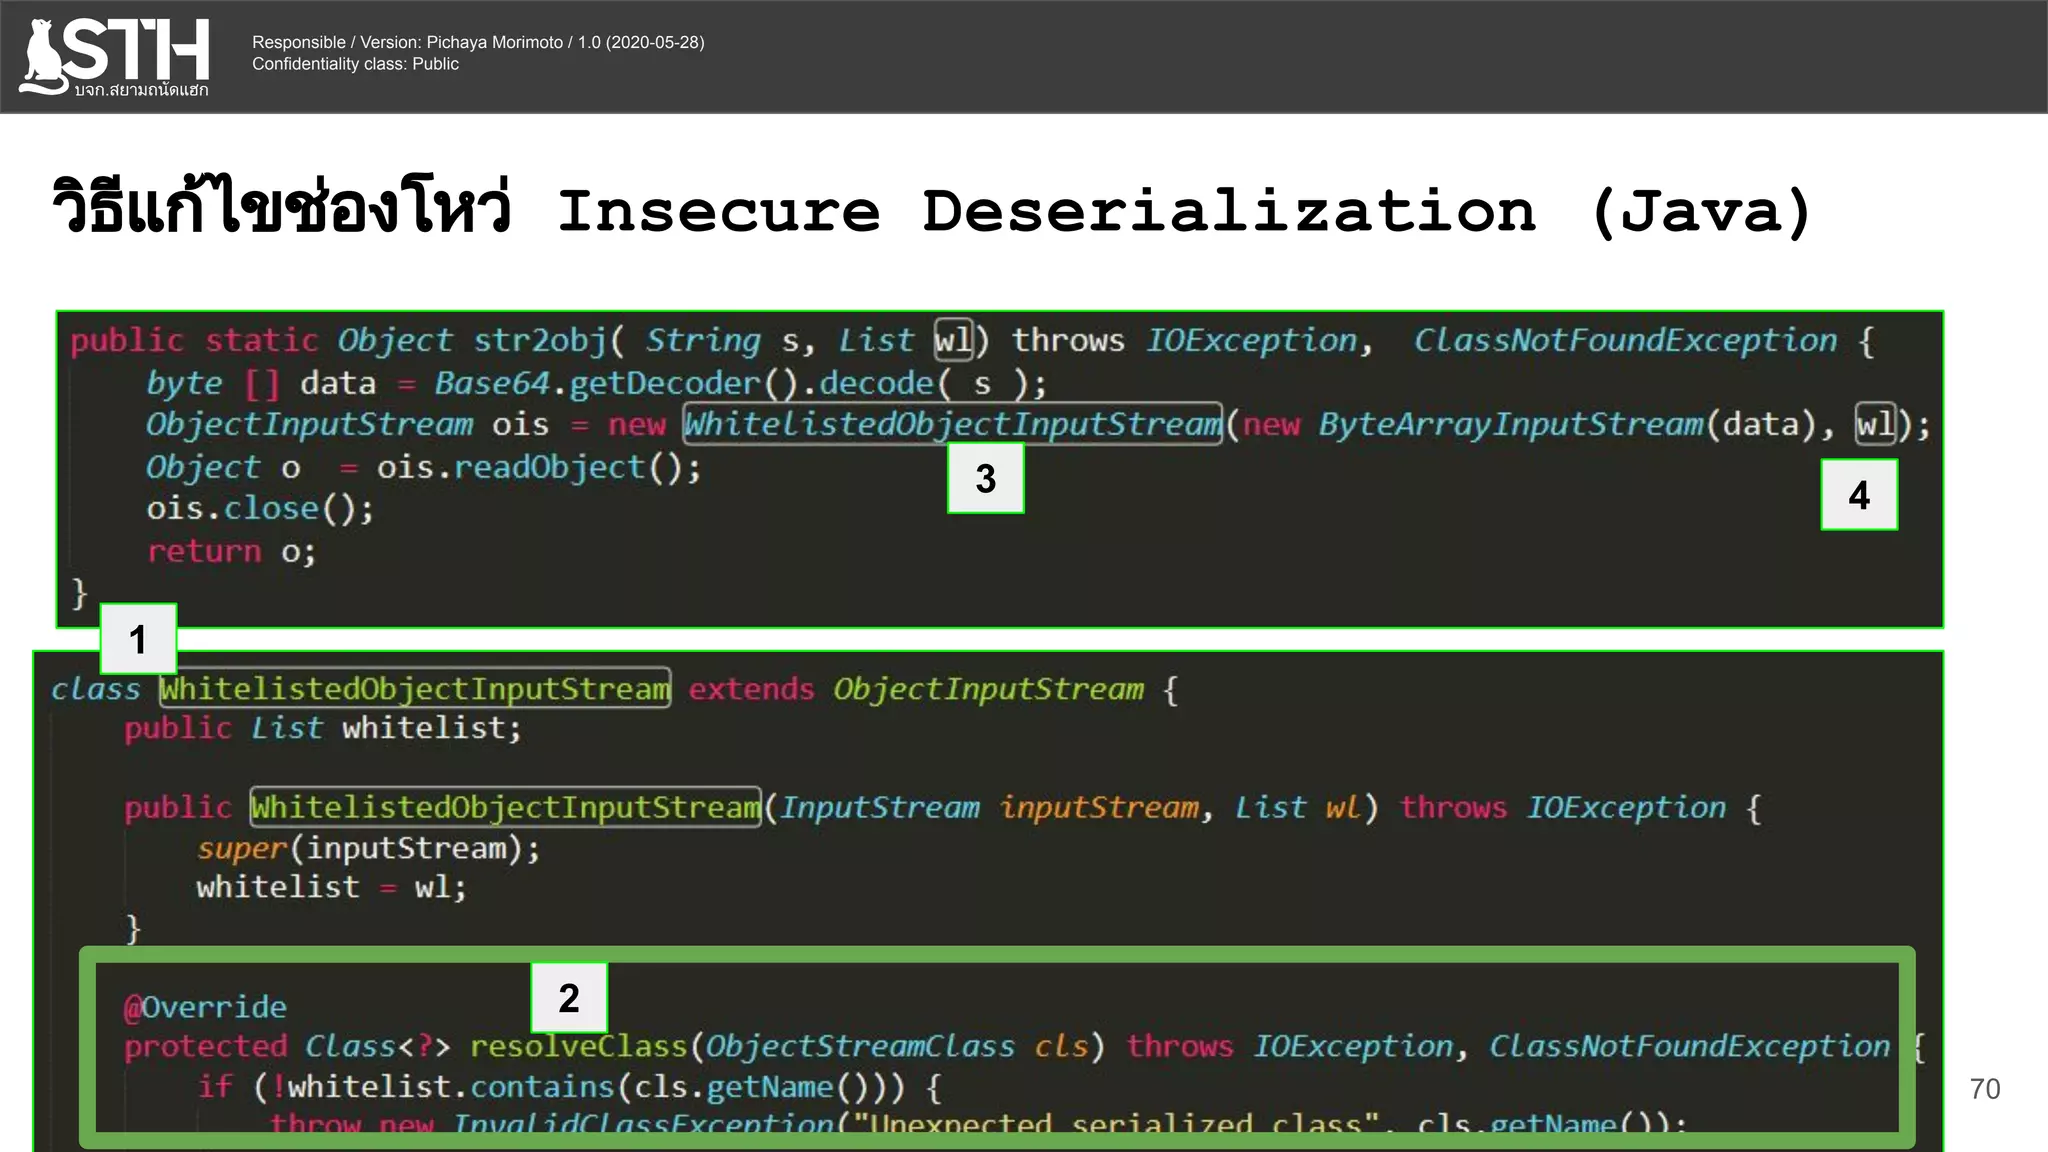Click 'ClassNotFoundException' in the str2obj signature
The width and height of the screenshot is (2048, 1152).
[x=1625, y=341]
